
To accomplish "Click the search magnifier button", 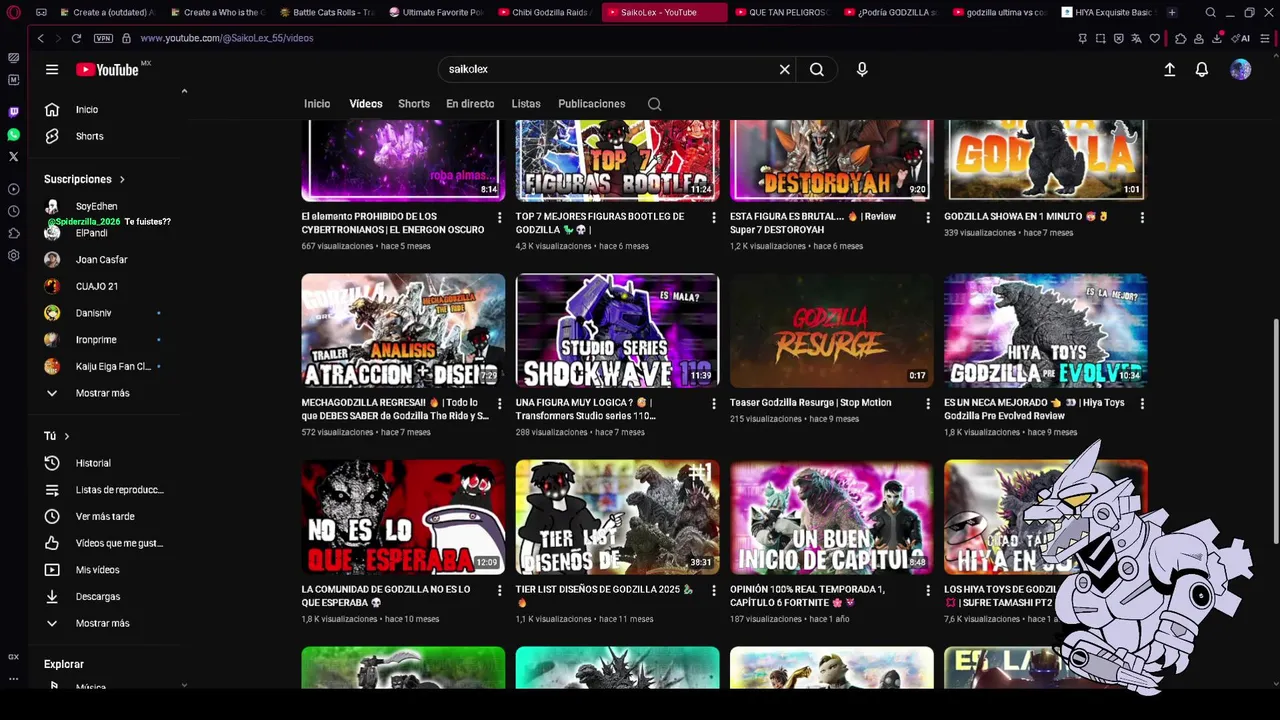I will pyautogui.click(x=817, y=69).
